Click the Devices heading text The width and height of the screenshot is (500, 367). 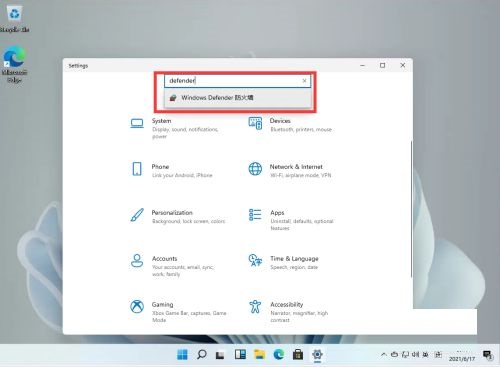click(280, 121)
